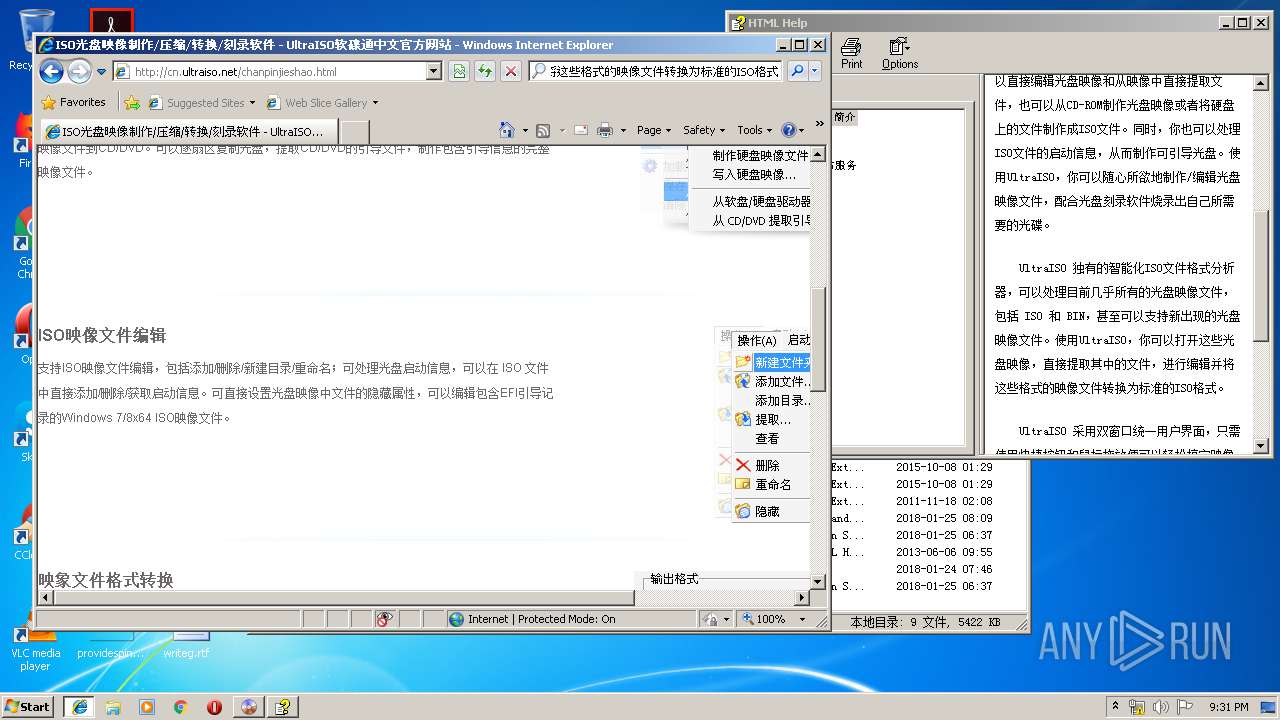
Task: Open a new blank tab
Action: tap(355, 131)
